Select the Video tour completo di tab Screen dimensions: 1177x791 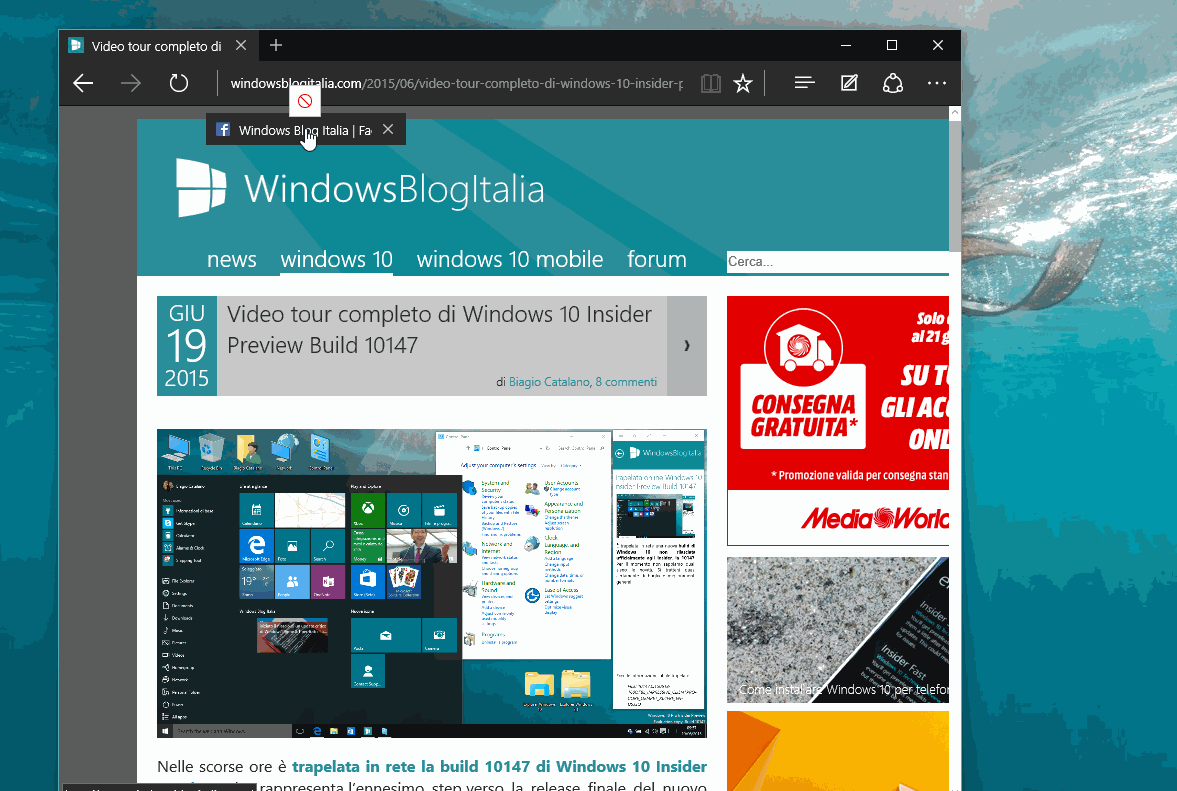click(158, 46)
